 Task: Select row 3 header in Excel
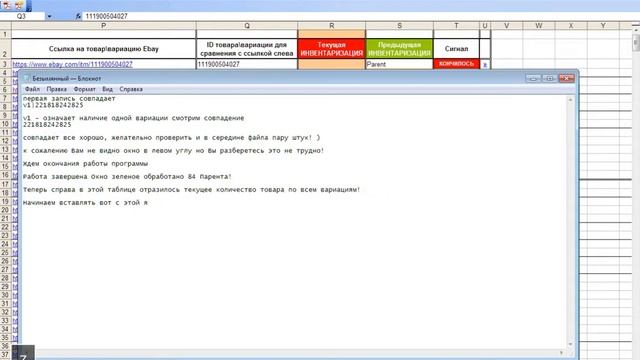tap(5, 64)
